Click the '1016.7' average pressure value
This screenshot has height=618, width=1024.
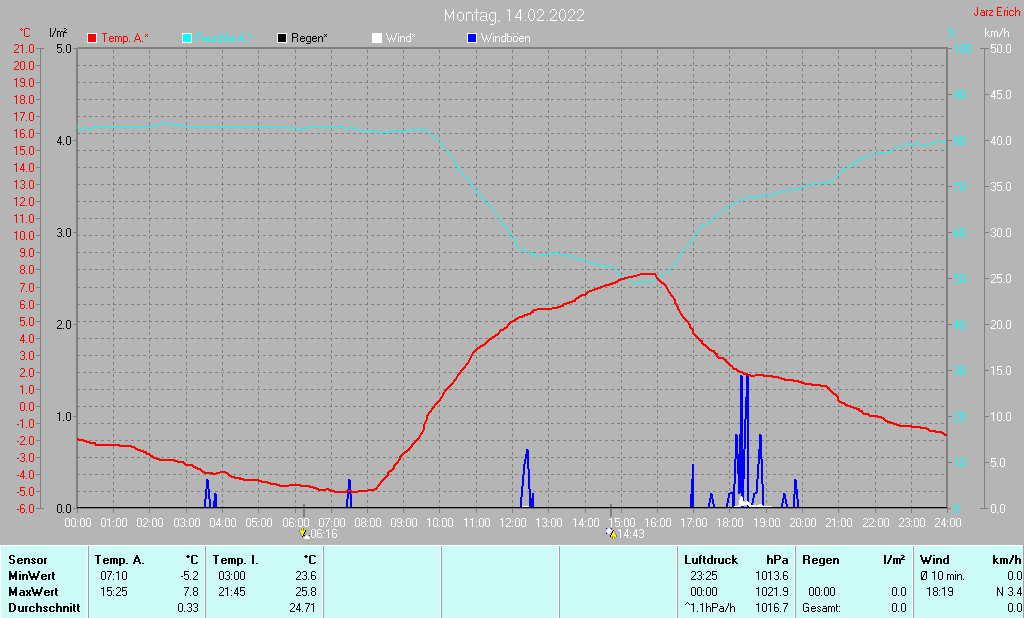[772, 608]
